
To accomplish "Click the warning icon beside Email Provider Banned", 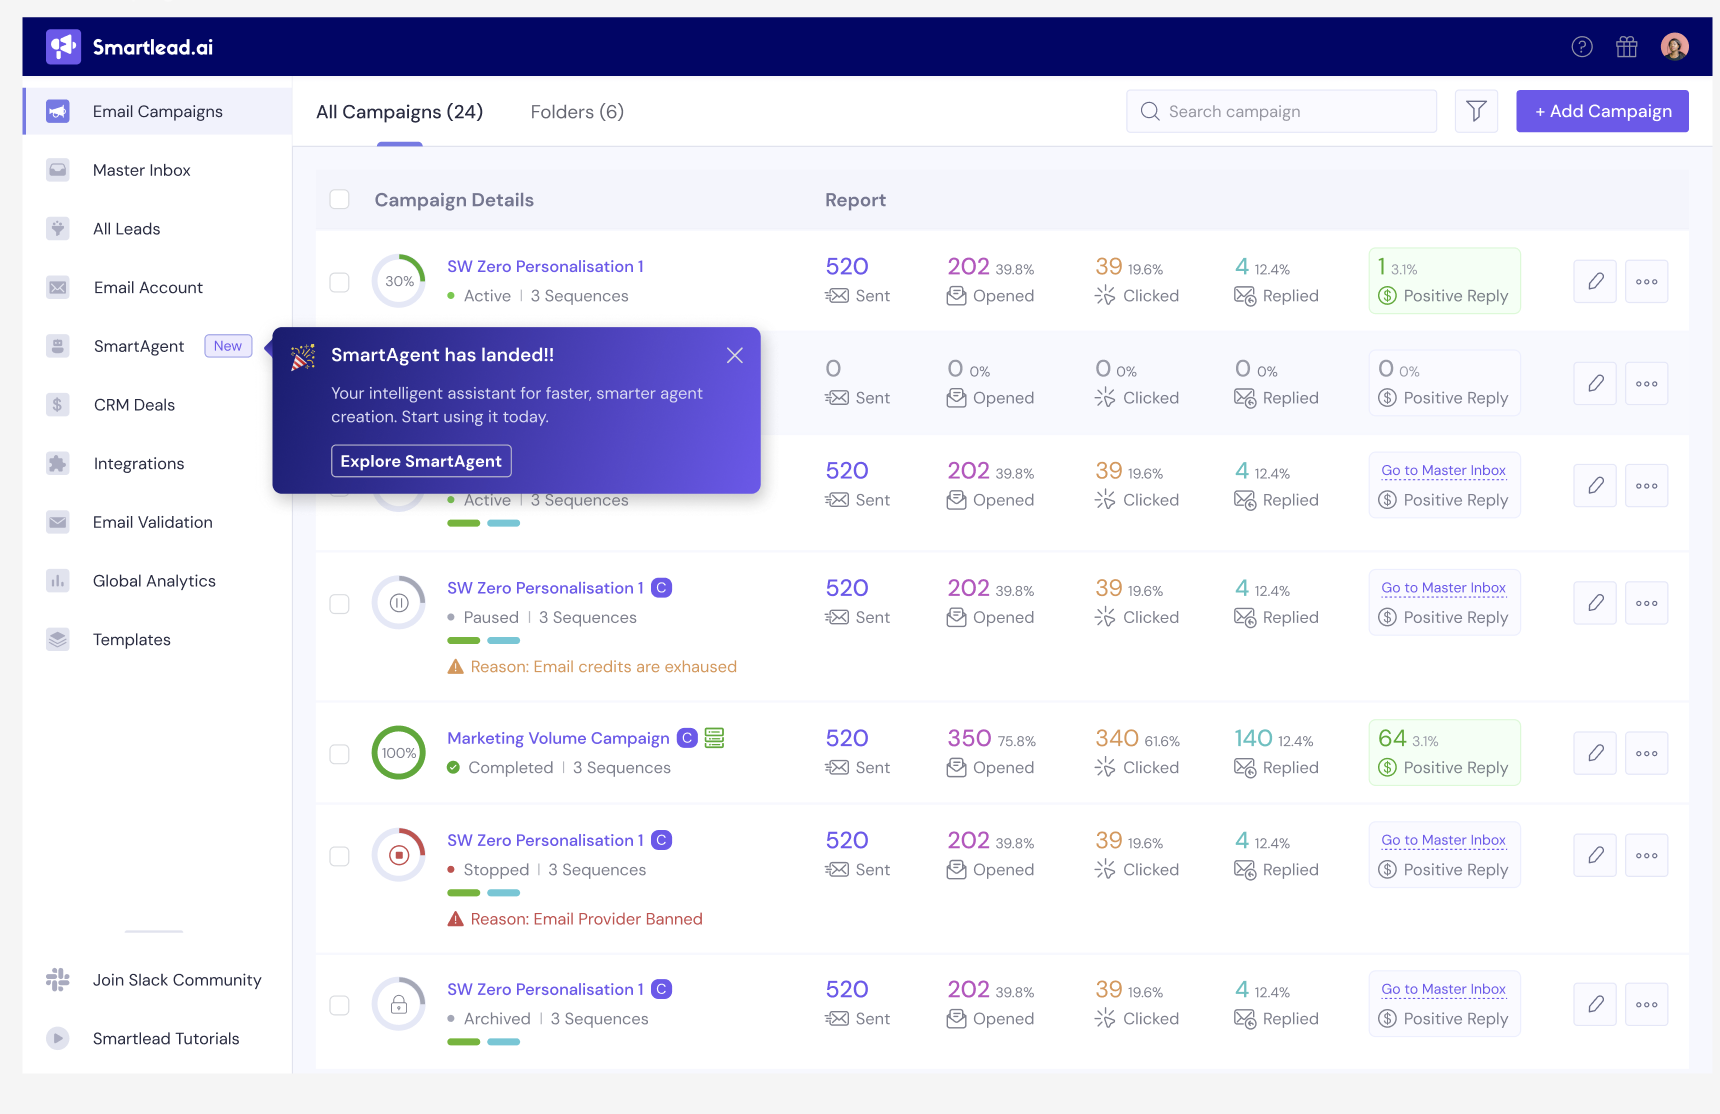I will 456,919.
